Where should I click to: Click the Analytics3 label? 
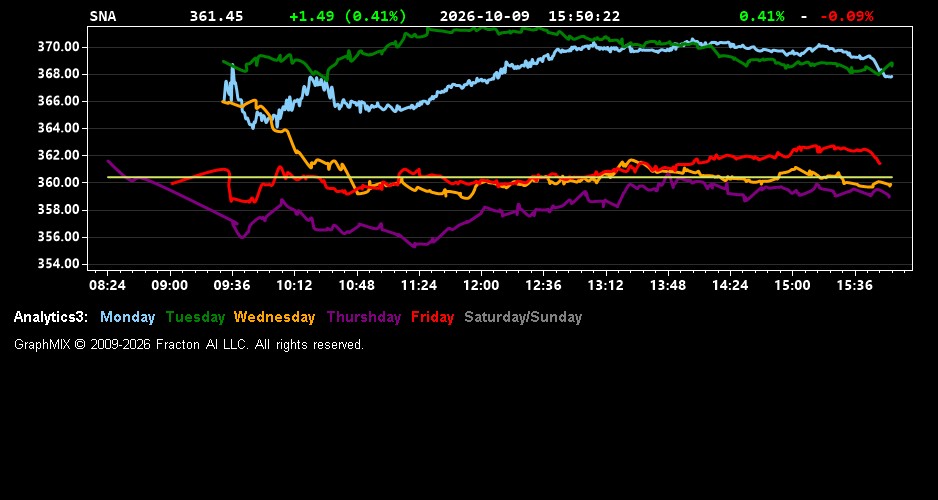pos(51,317)
